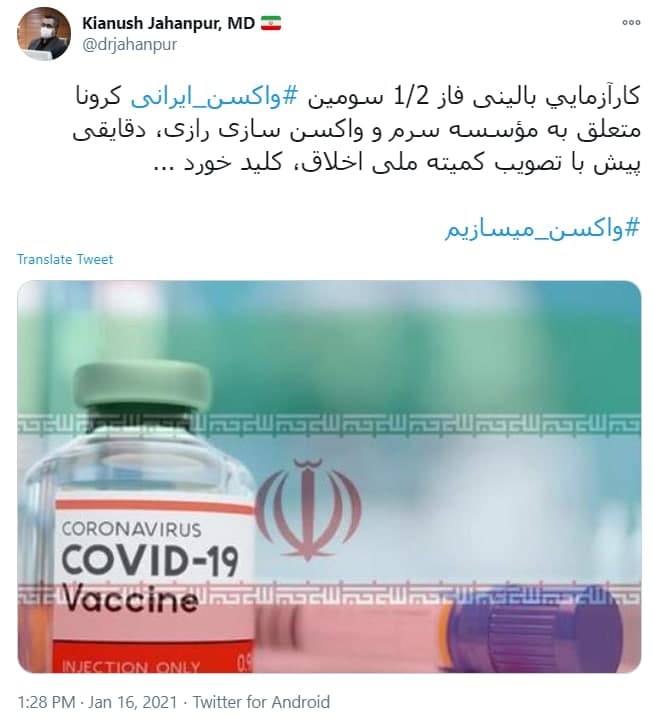
Task: Click the red Iran emblem in the image
Action: tap(308, 509)
